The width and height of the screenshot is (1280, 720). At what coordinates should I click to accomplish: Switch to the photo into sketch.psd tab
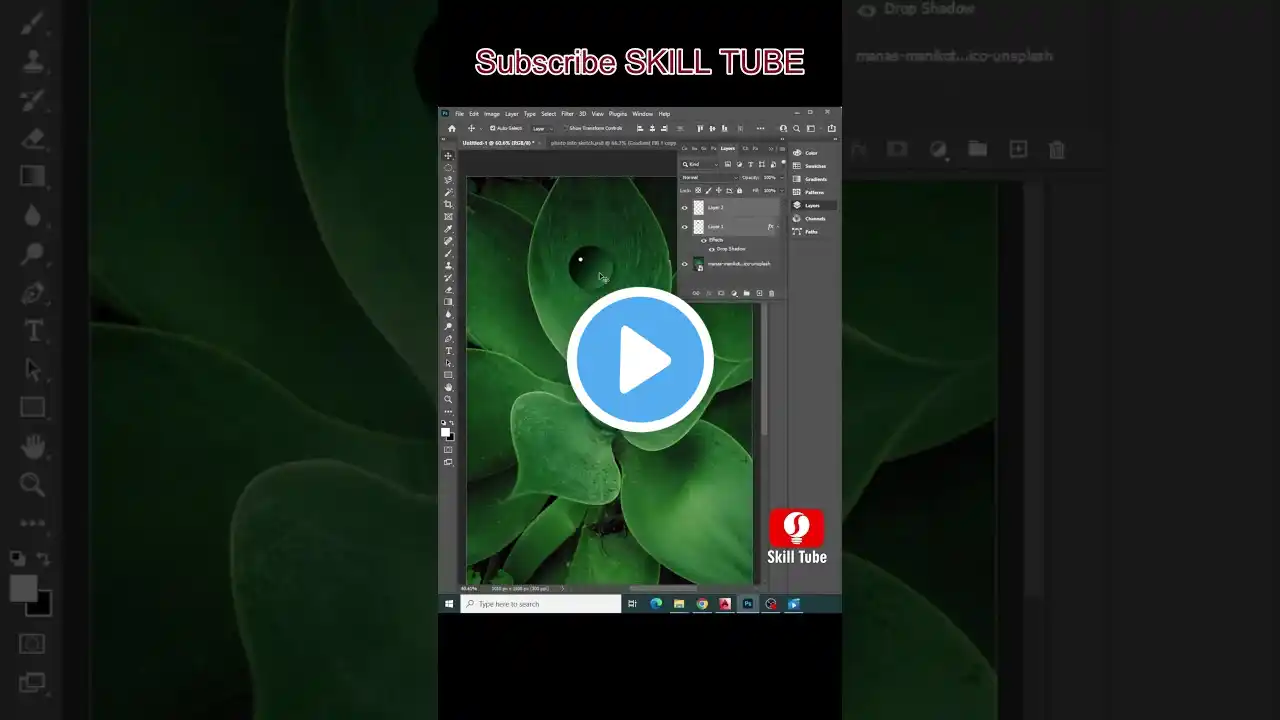point(611,143)
